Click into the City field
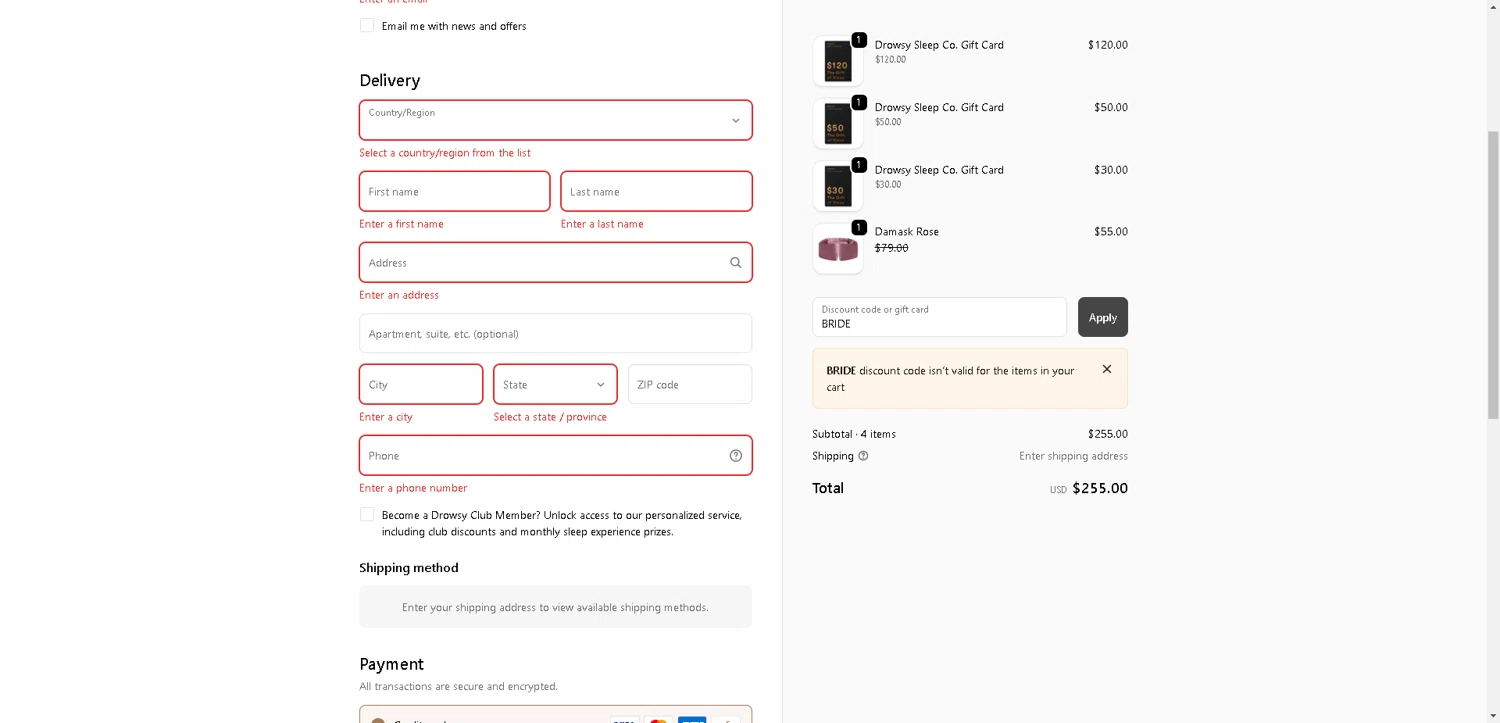Image resolution: width=1500 pixels, height=723 pixels. [421, 385]
